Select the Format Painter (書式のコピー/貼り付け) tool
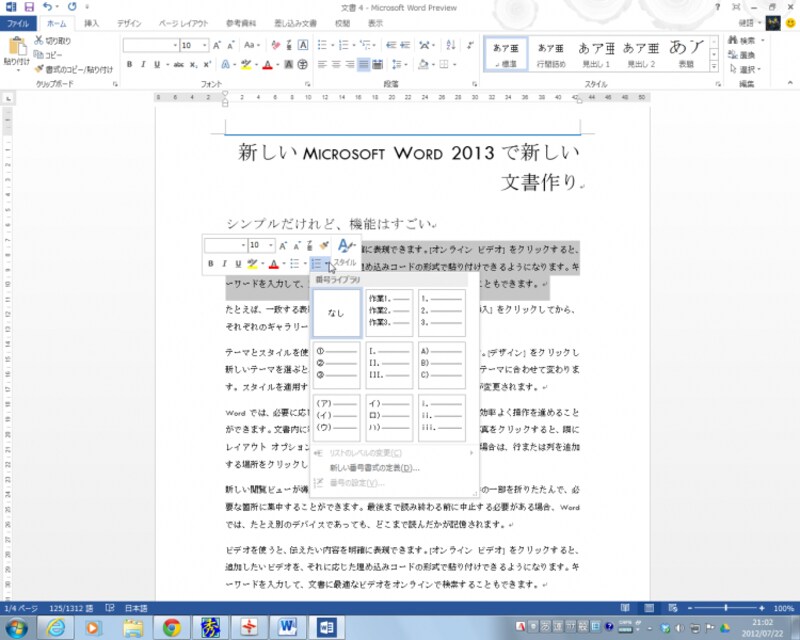800x640 pixels. click(x=39, y=69)
